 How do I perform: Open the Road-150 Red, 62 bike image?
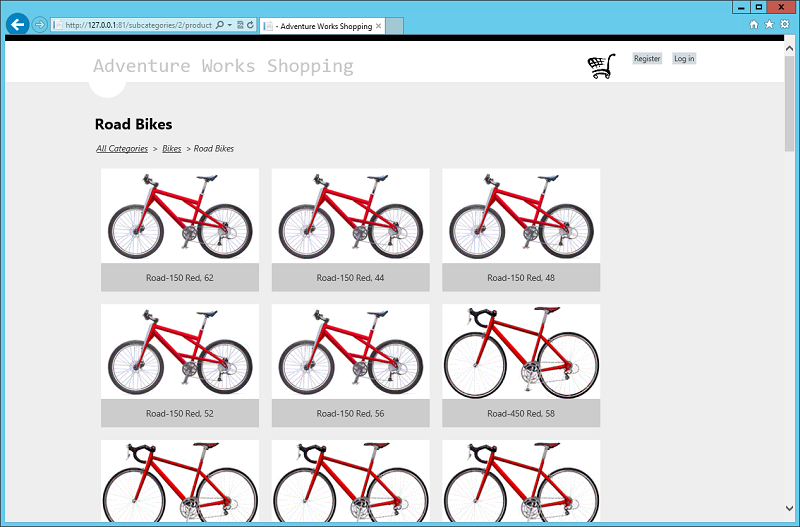pyautogui.click(x=180, y=216)
